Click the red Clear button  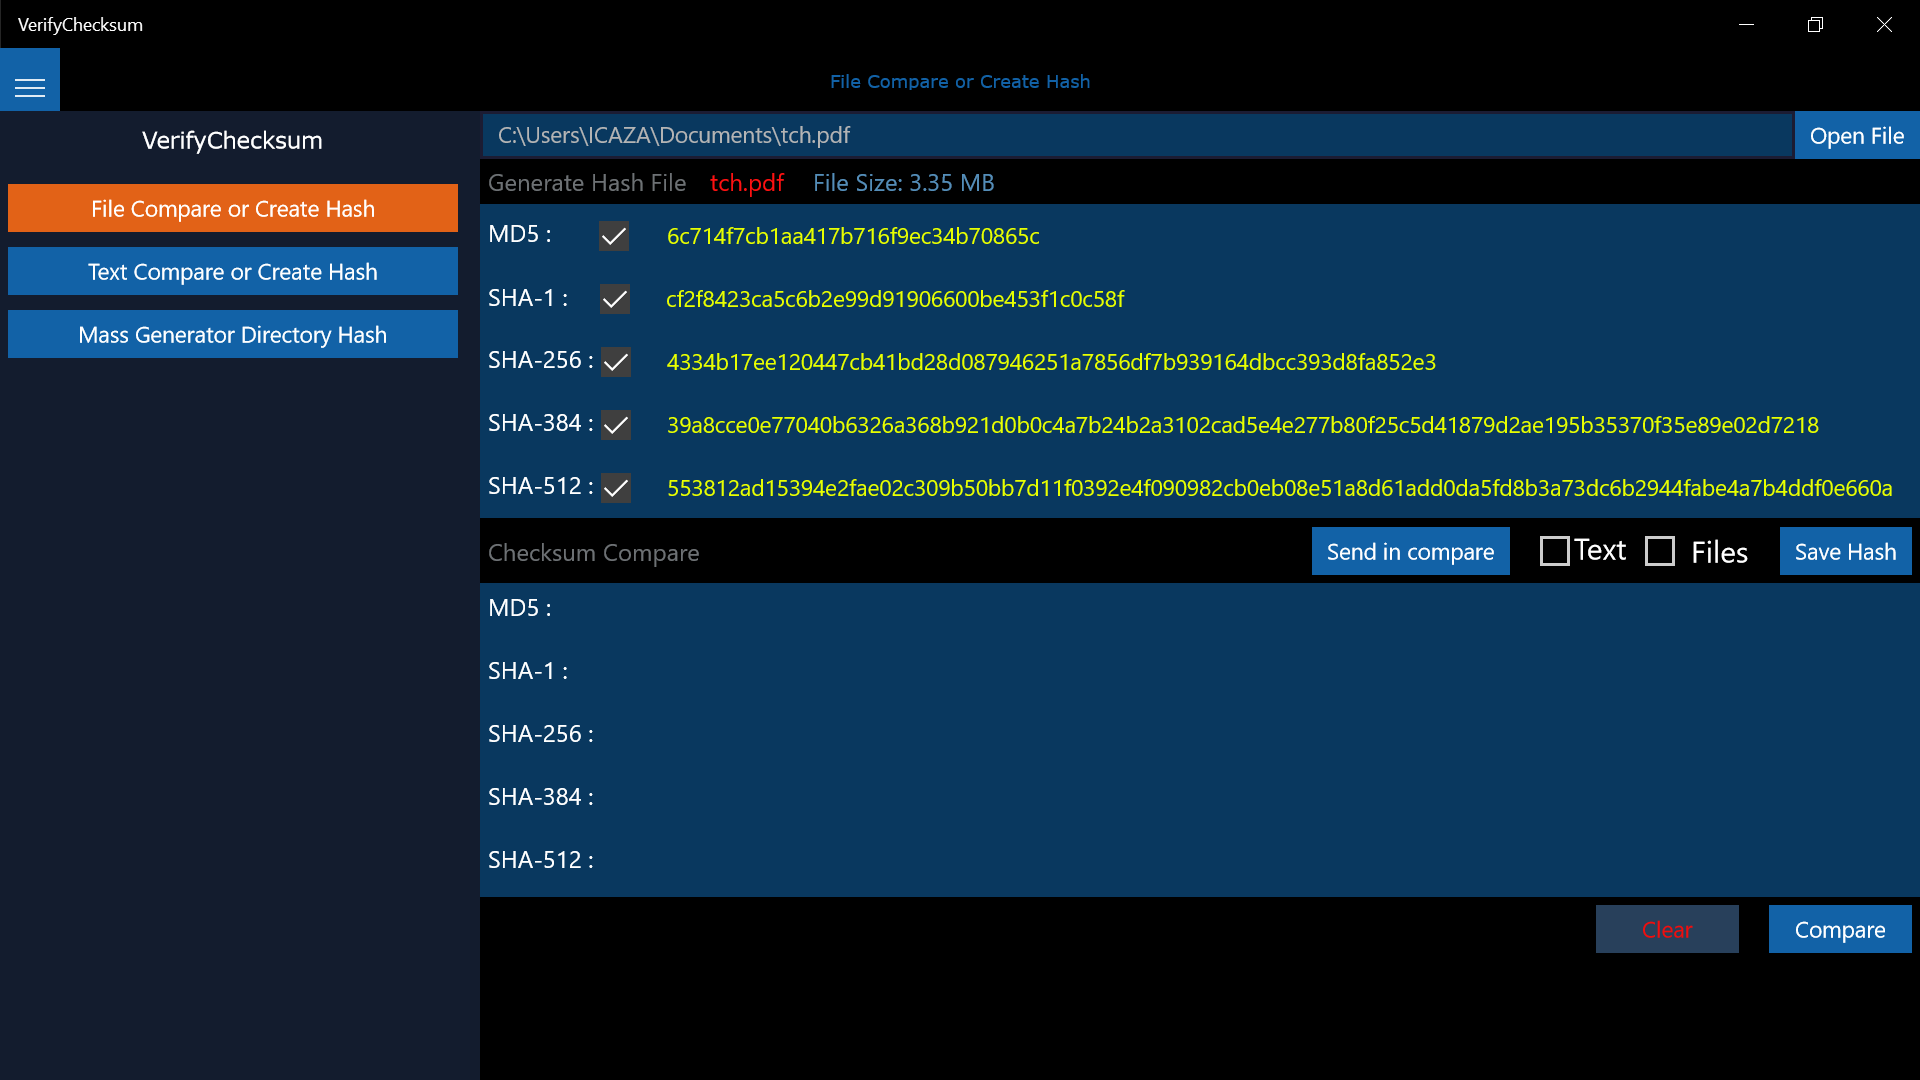pyautogui.click(x=1666, y=929)
